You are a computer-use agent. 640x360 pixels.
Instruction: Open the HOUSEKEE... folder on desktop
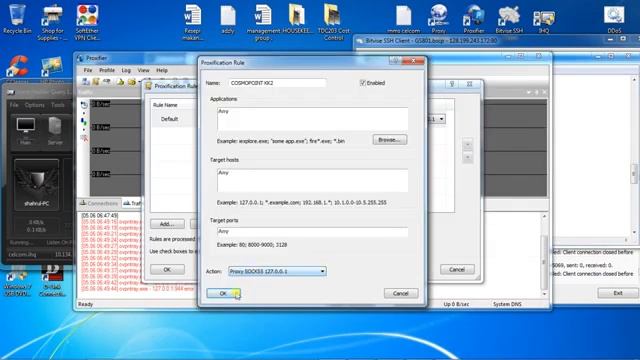297,19
